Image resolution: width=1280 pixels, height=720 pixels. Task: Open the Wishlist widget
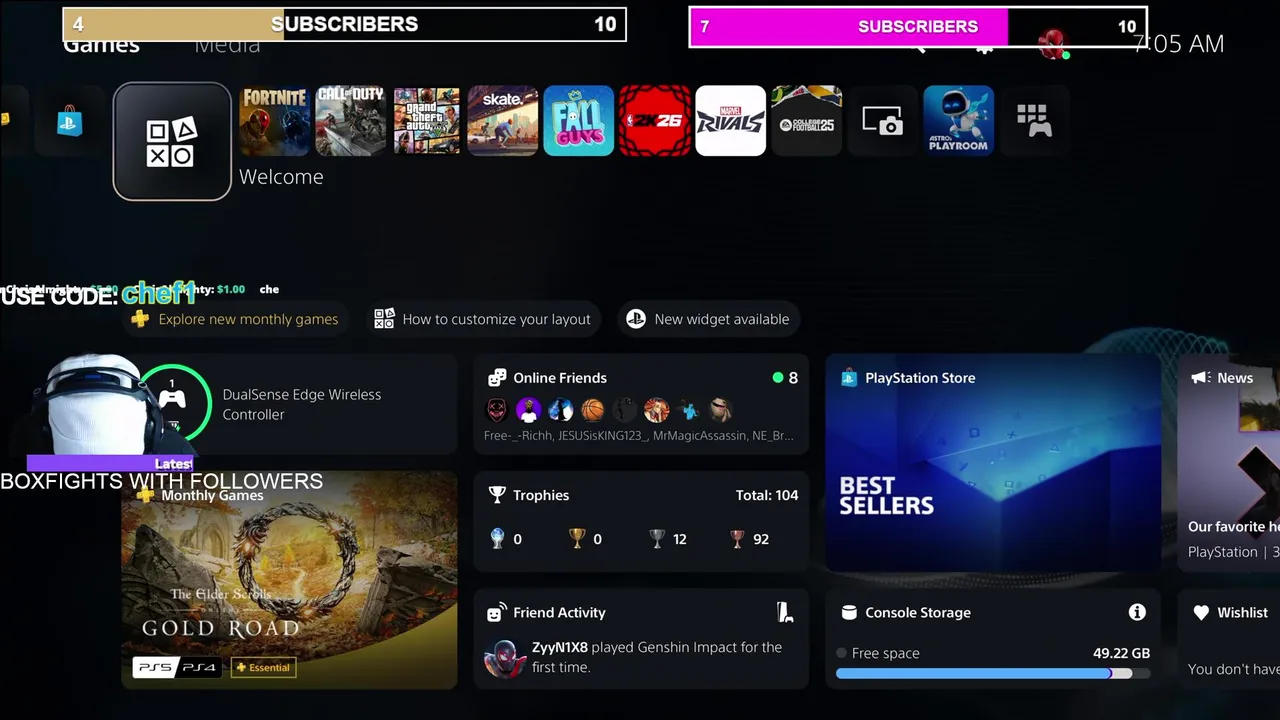(x=1229, y=638)
